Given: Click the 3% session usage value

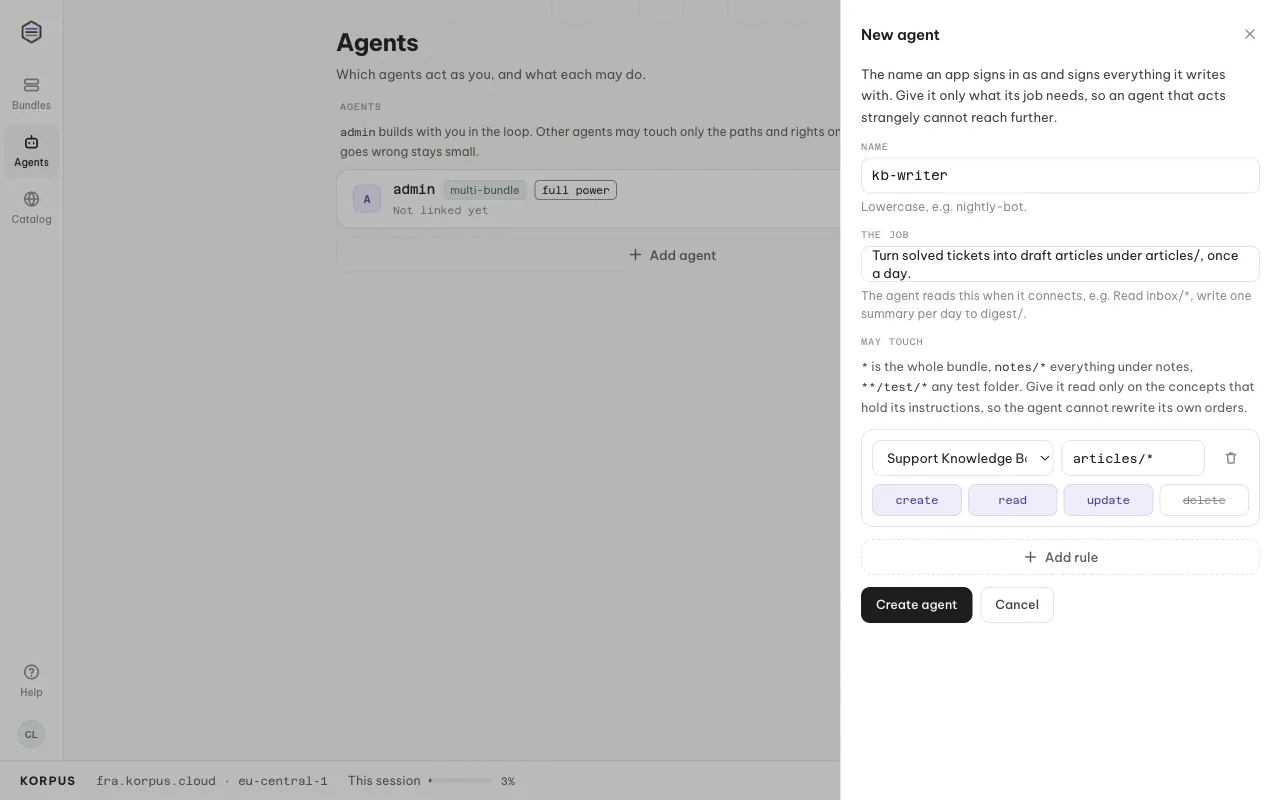Looking at the screenshot, I should [x=508, y=781].
